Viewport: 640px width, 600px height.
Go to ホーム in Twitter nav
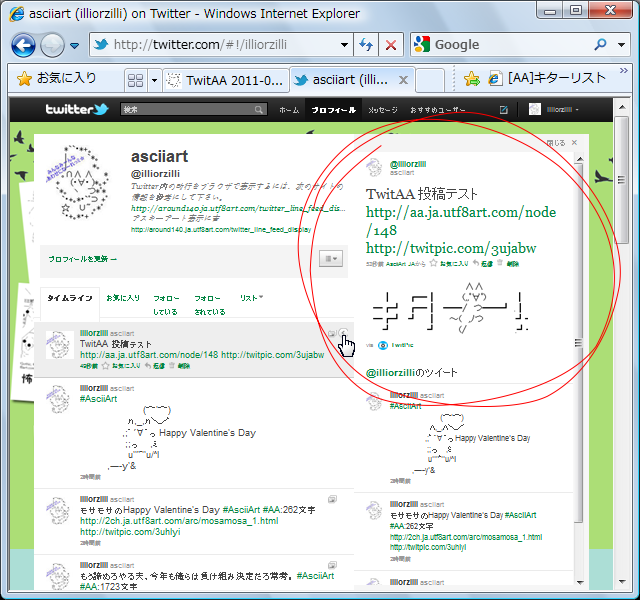pos(289,110)
